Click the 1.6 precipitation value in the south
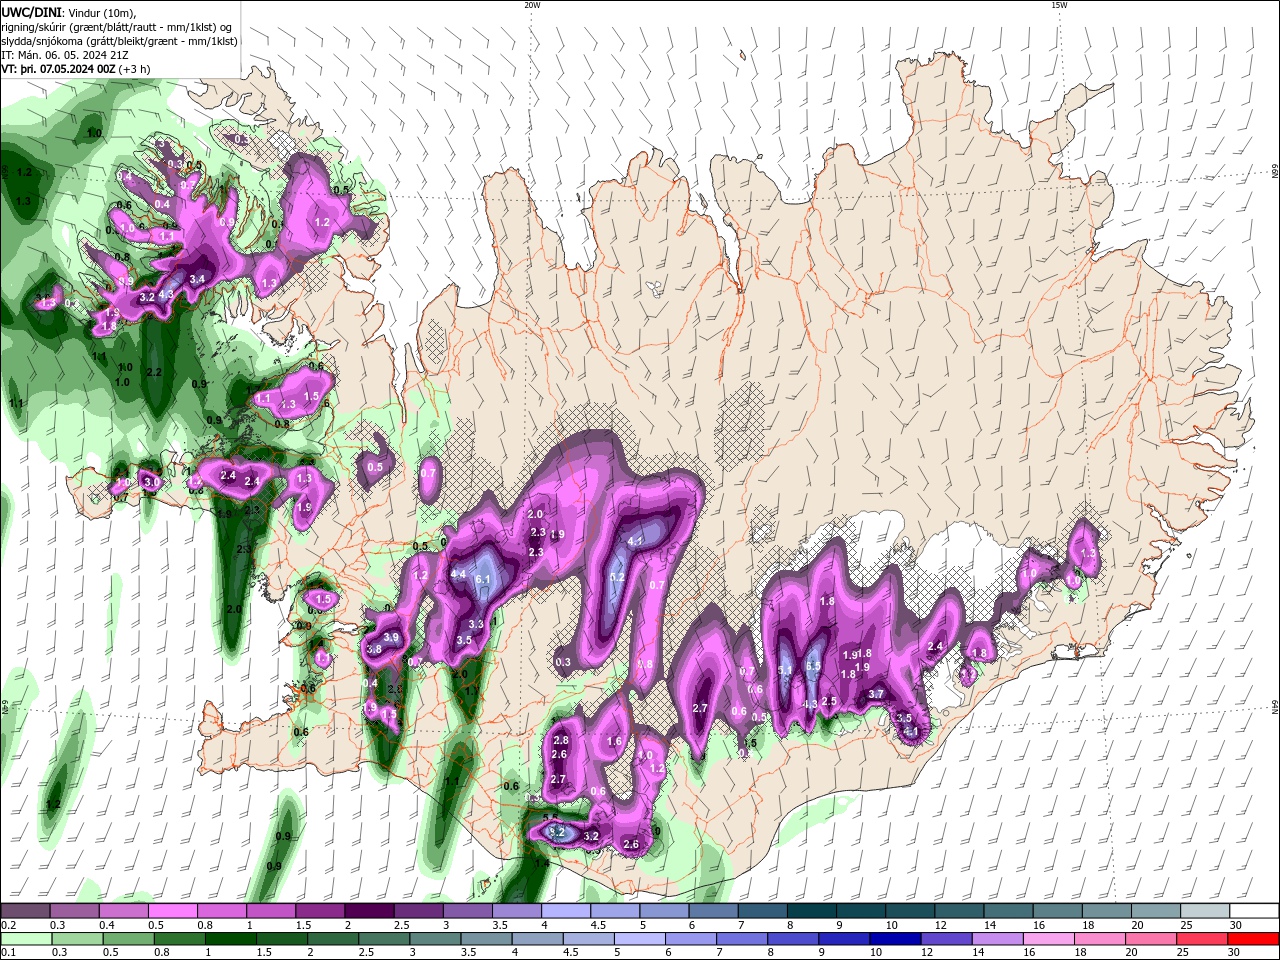Image resolution: width=1280 pixels, height=960 pixels. tap(615, 742)
